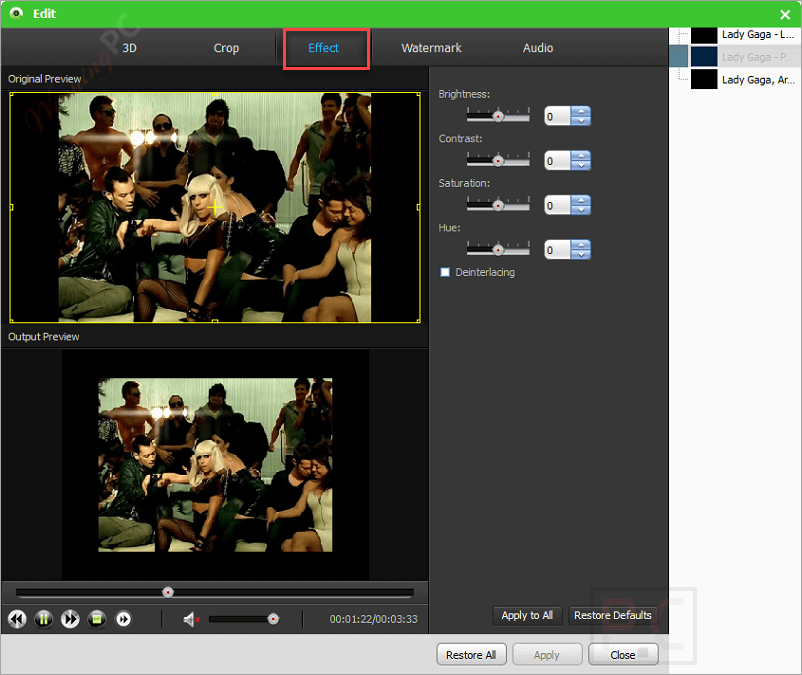This screenshot has height=675, width=802.
Task: Enable the Deinterlacing checkbox
Action: [445, 272]
